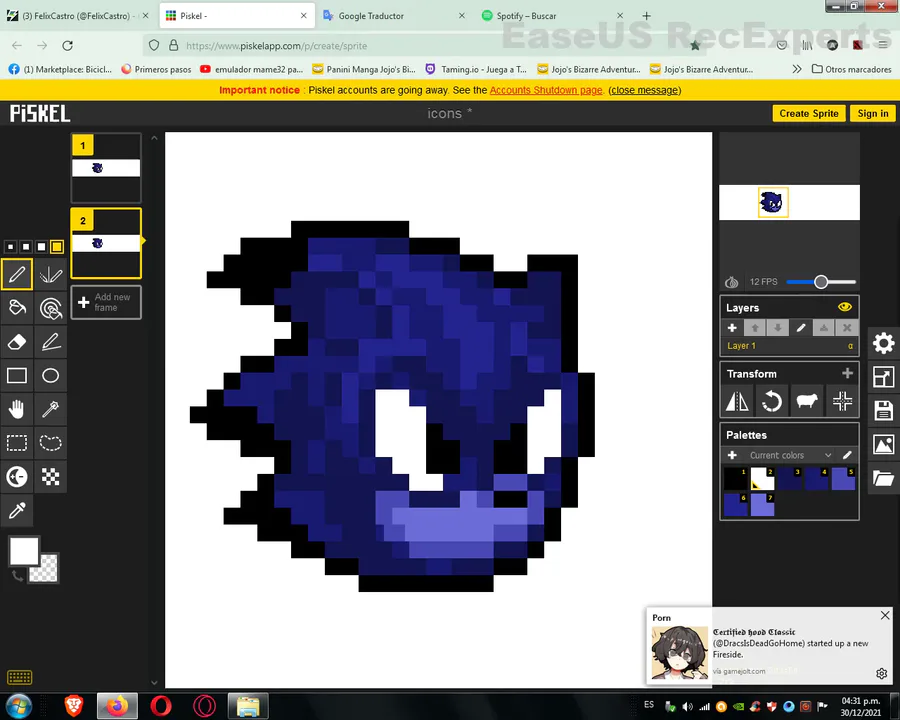Select third pen size option
900x720 pixels.
click(41, 247)
